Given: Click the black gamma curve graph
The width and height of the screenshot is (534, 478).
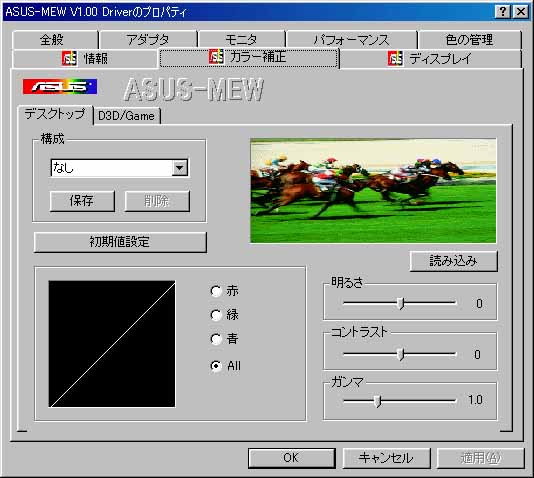Looking at the screenshot, I should pyautogui.click(x=112, y=344).
